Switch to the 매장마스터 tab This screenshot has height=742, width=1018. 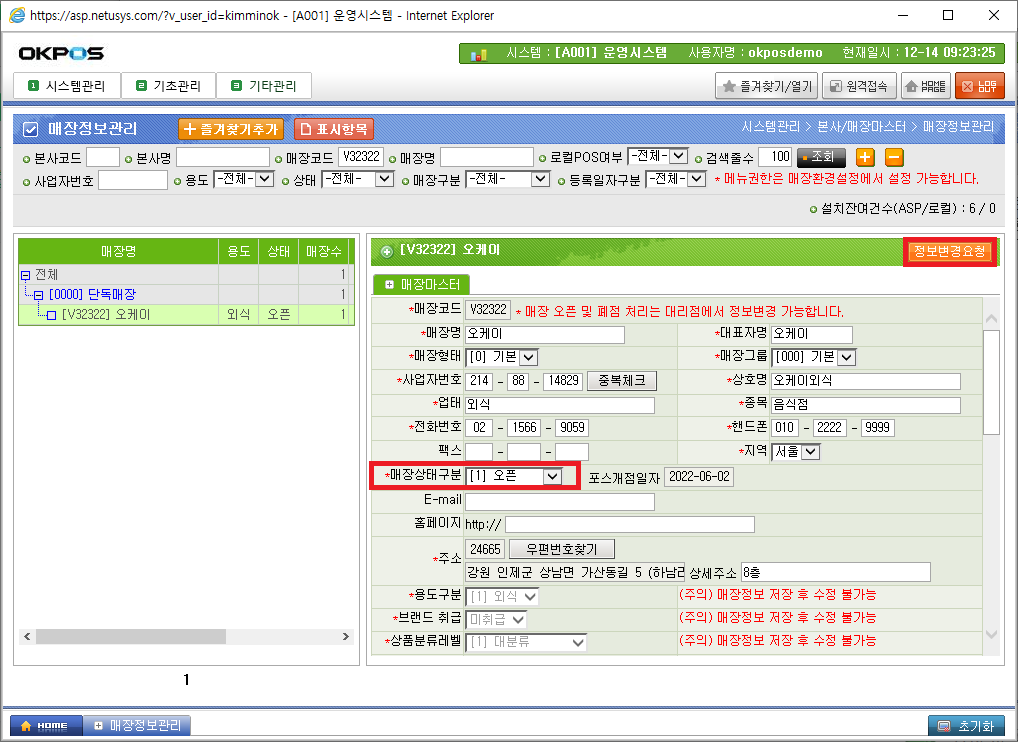tap(421, 285)
